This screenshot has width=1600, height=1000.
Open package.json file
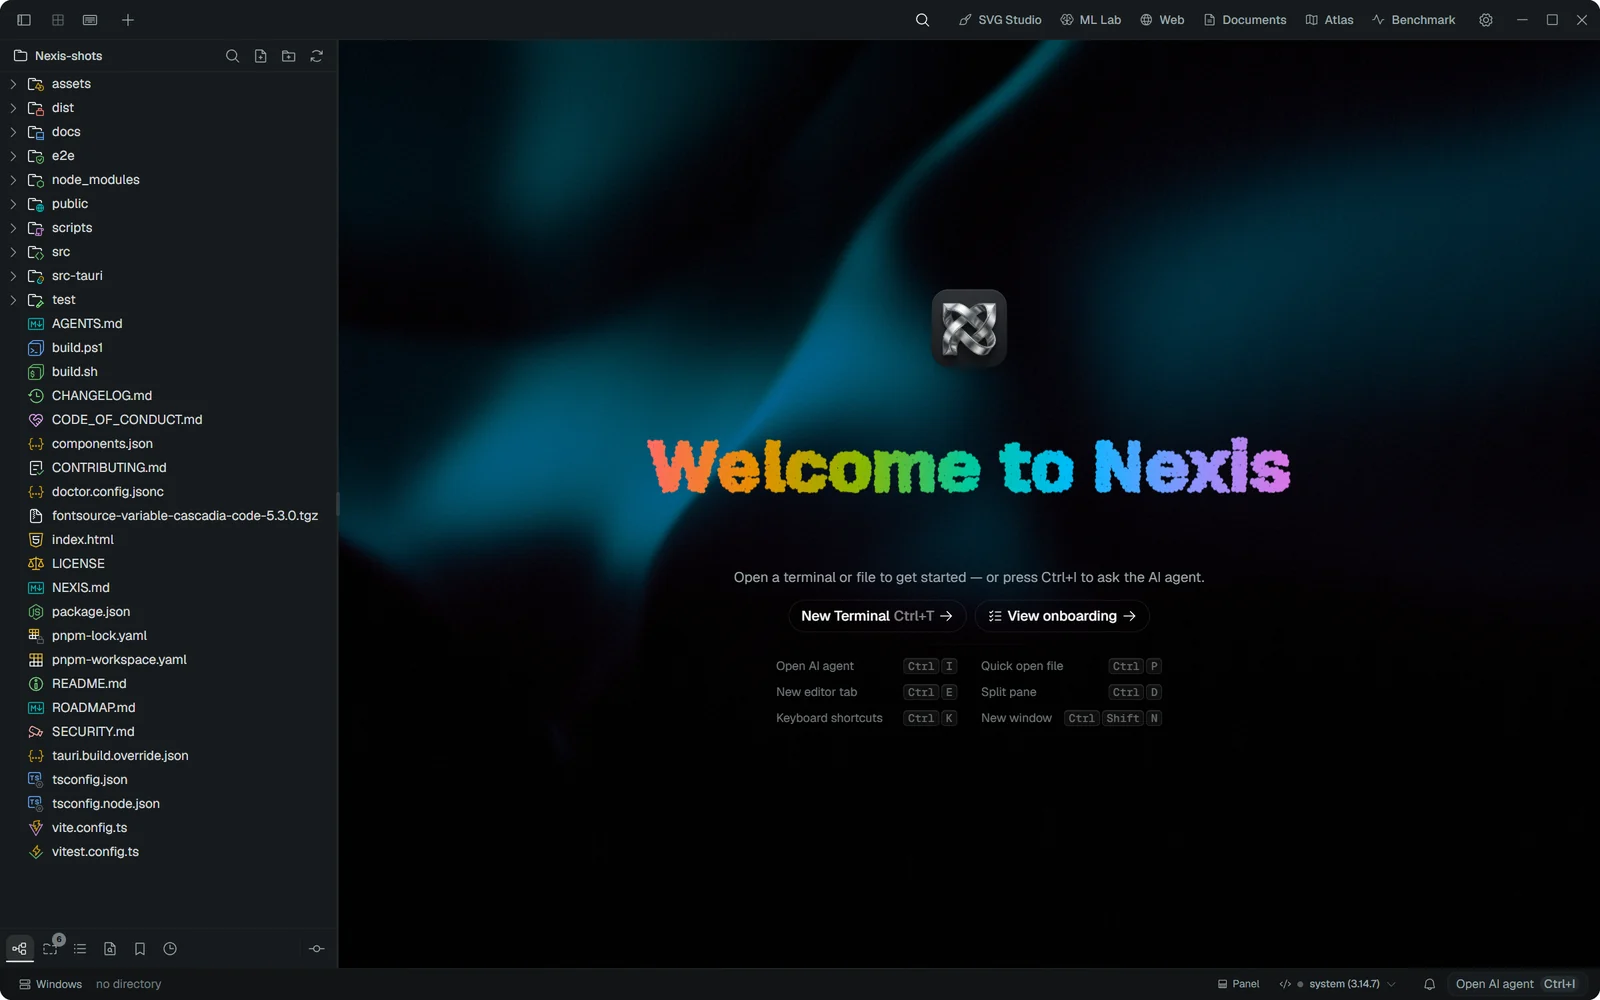click(x=168, y=612)
